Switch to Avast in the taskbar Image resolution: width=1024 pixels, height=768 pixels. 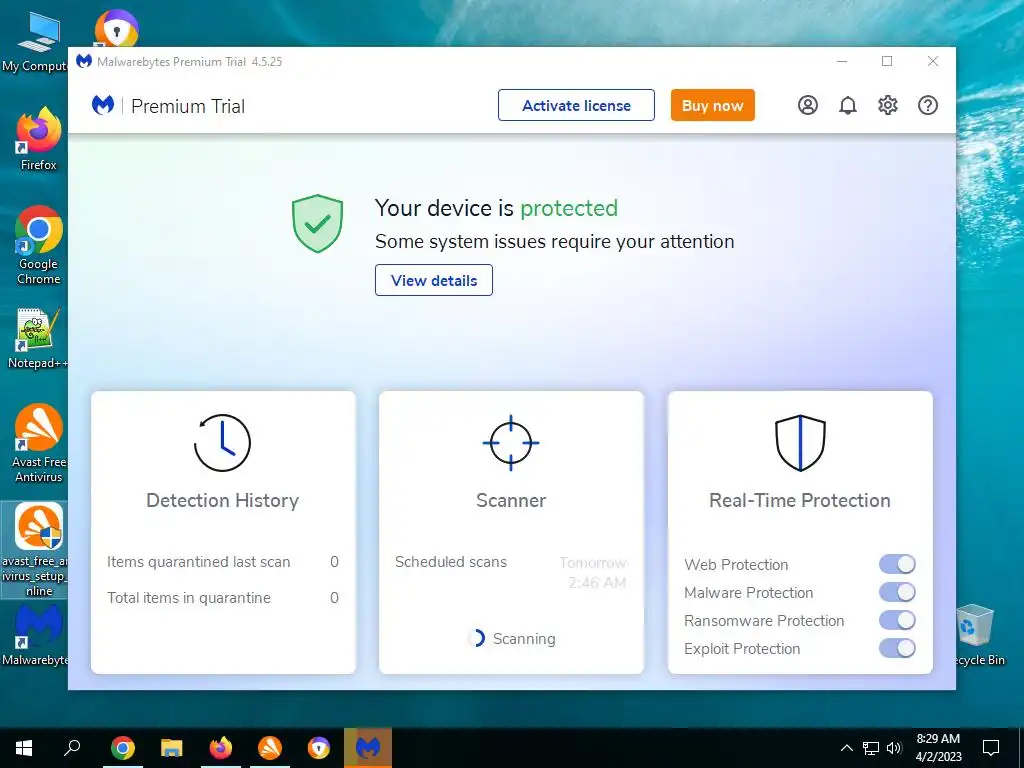(270, 748)
